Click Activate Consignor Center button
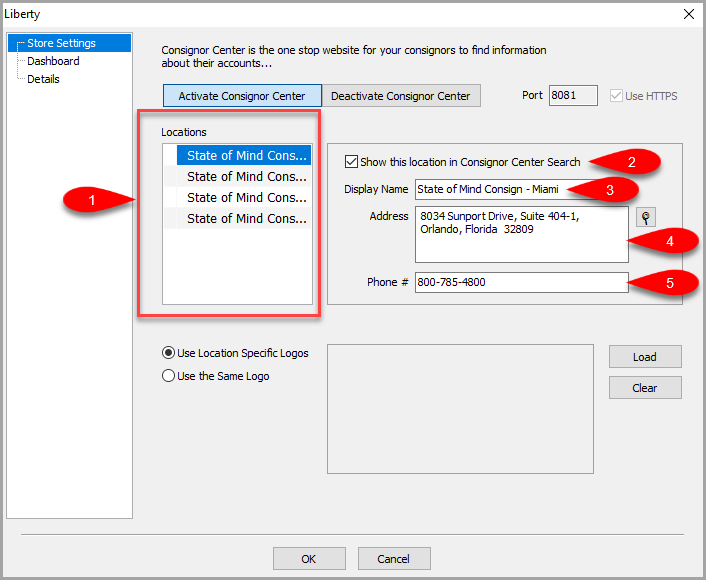 242,95
